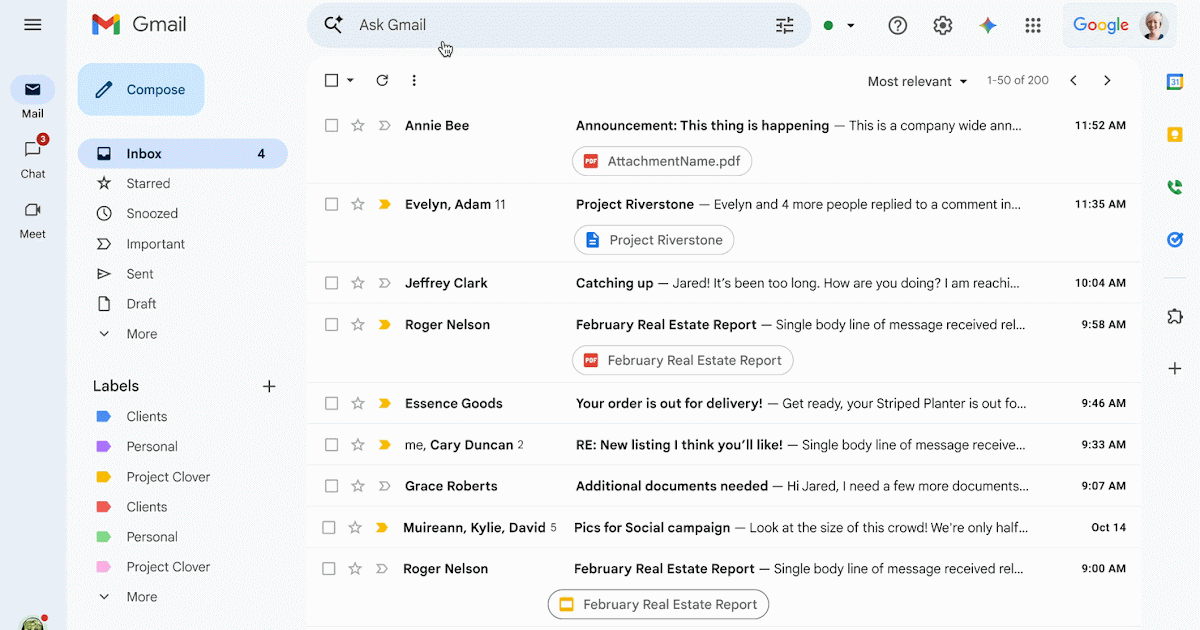The height and width of the screenshot is (630, 1200).
Task: Toggle importance marker on Grace Roberts email
Action: coord(384,487)
